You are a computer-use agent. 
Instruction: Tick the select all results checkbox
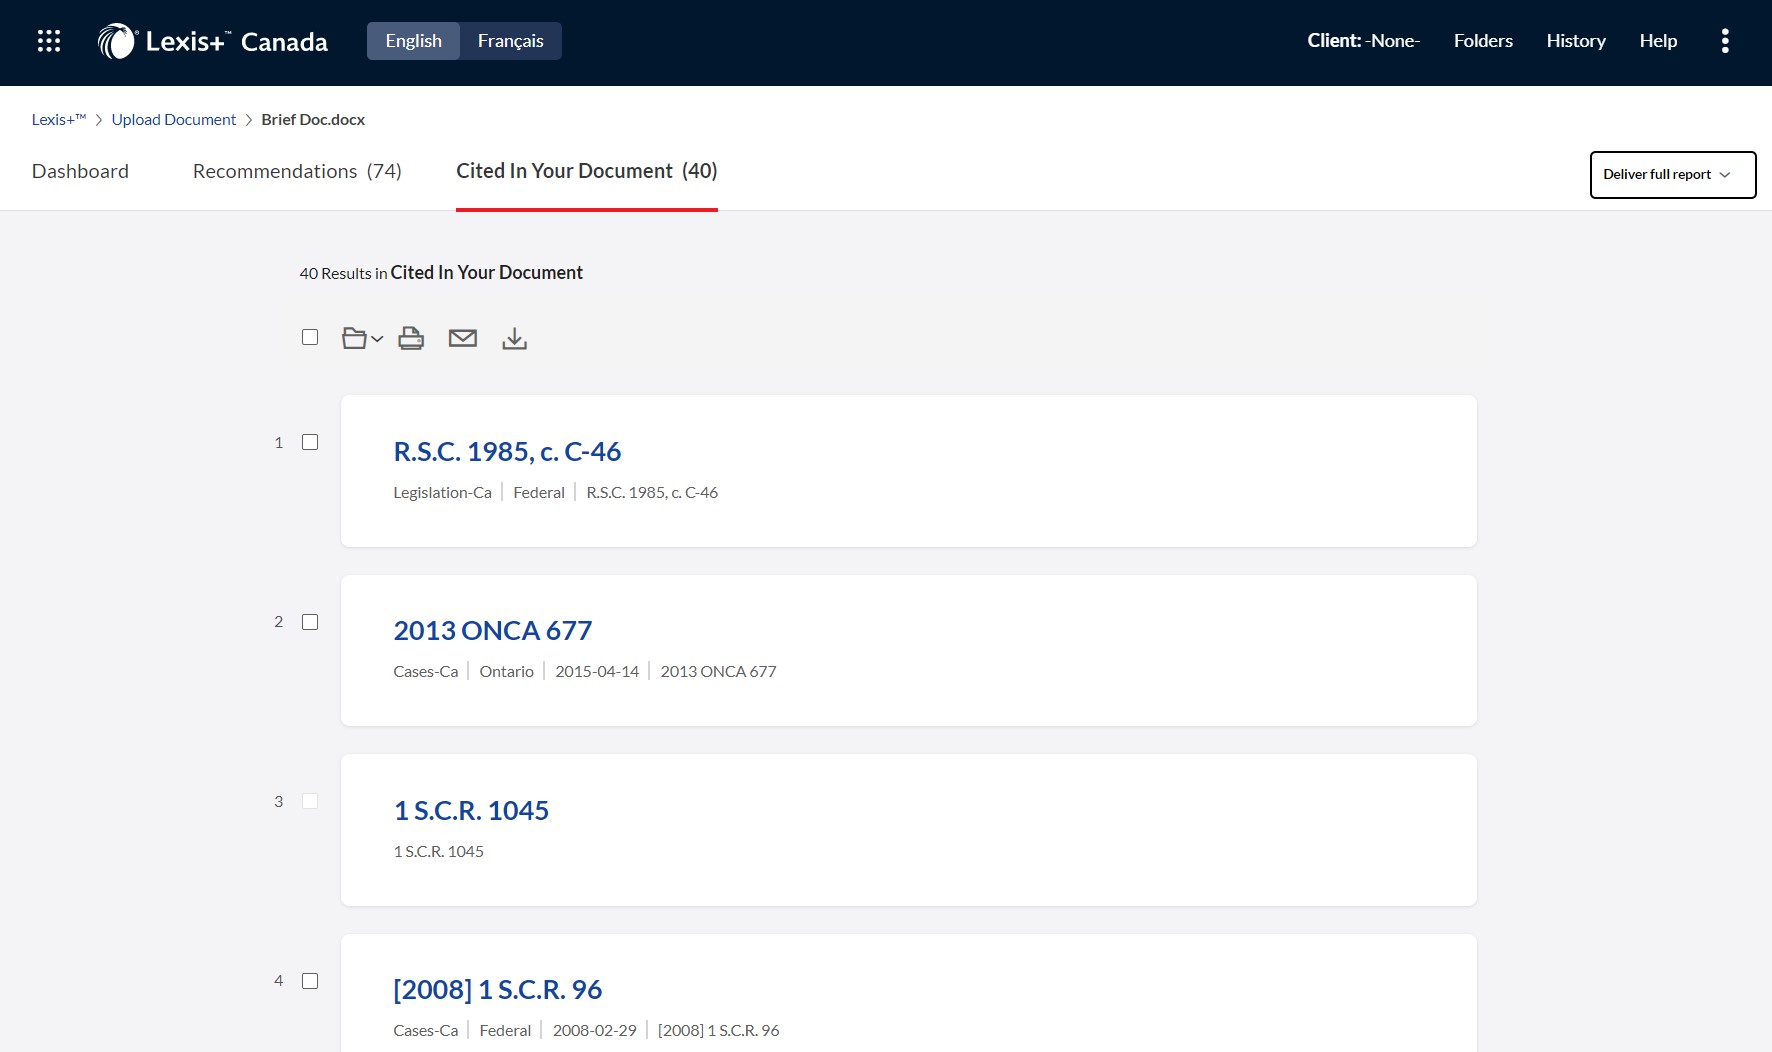coord(310,338)
